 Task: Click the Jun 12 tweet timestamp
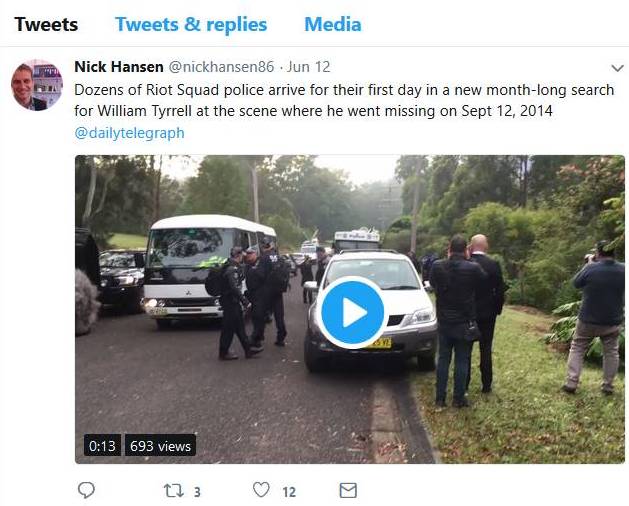click(309, 67)
